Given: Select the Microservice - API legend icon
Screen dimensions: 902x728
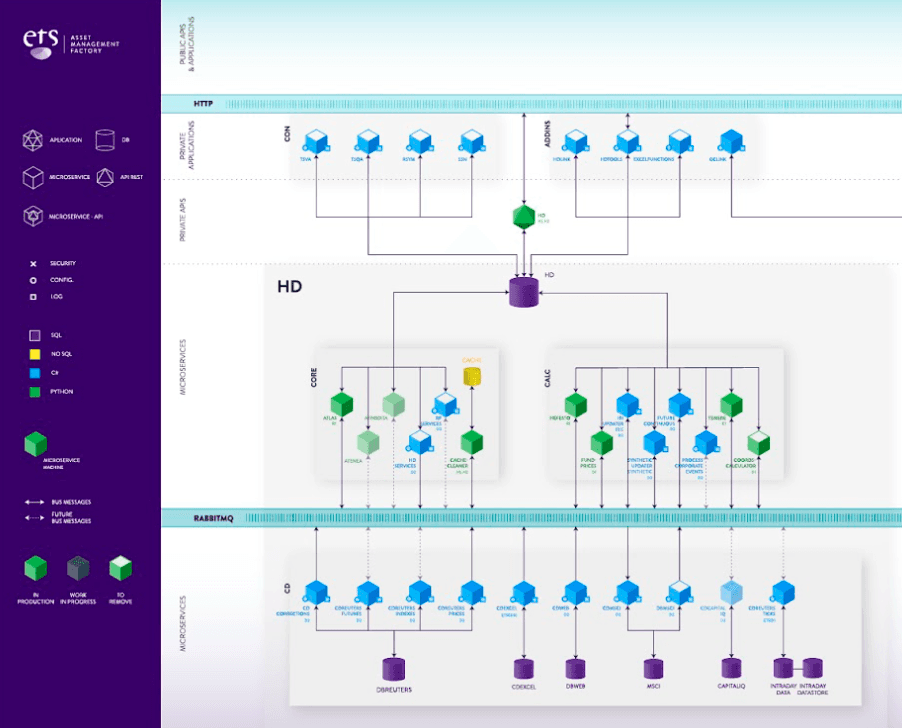Looking at the screenshot, I should [x=33, y=216].
